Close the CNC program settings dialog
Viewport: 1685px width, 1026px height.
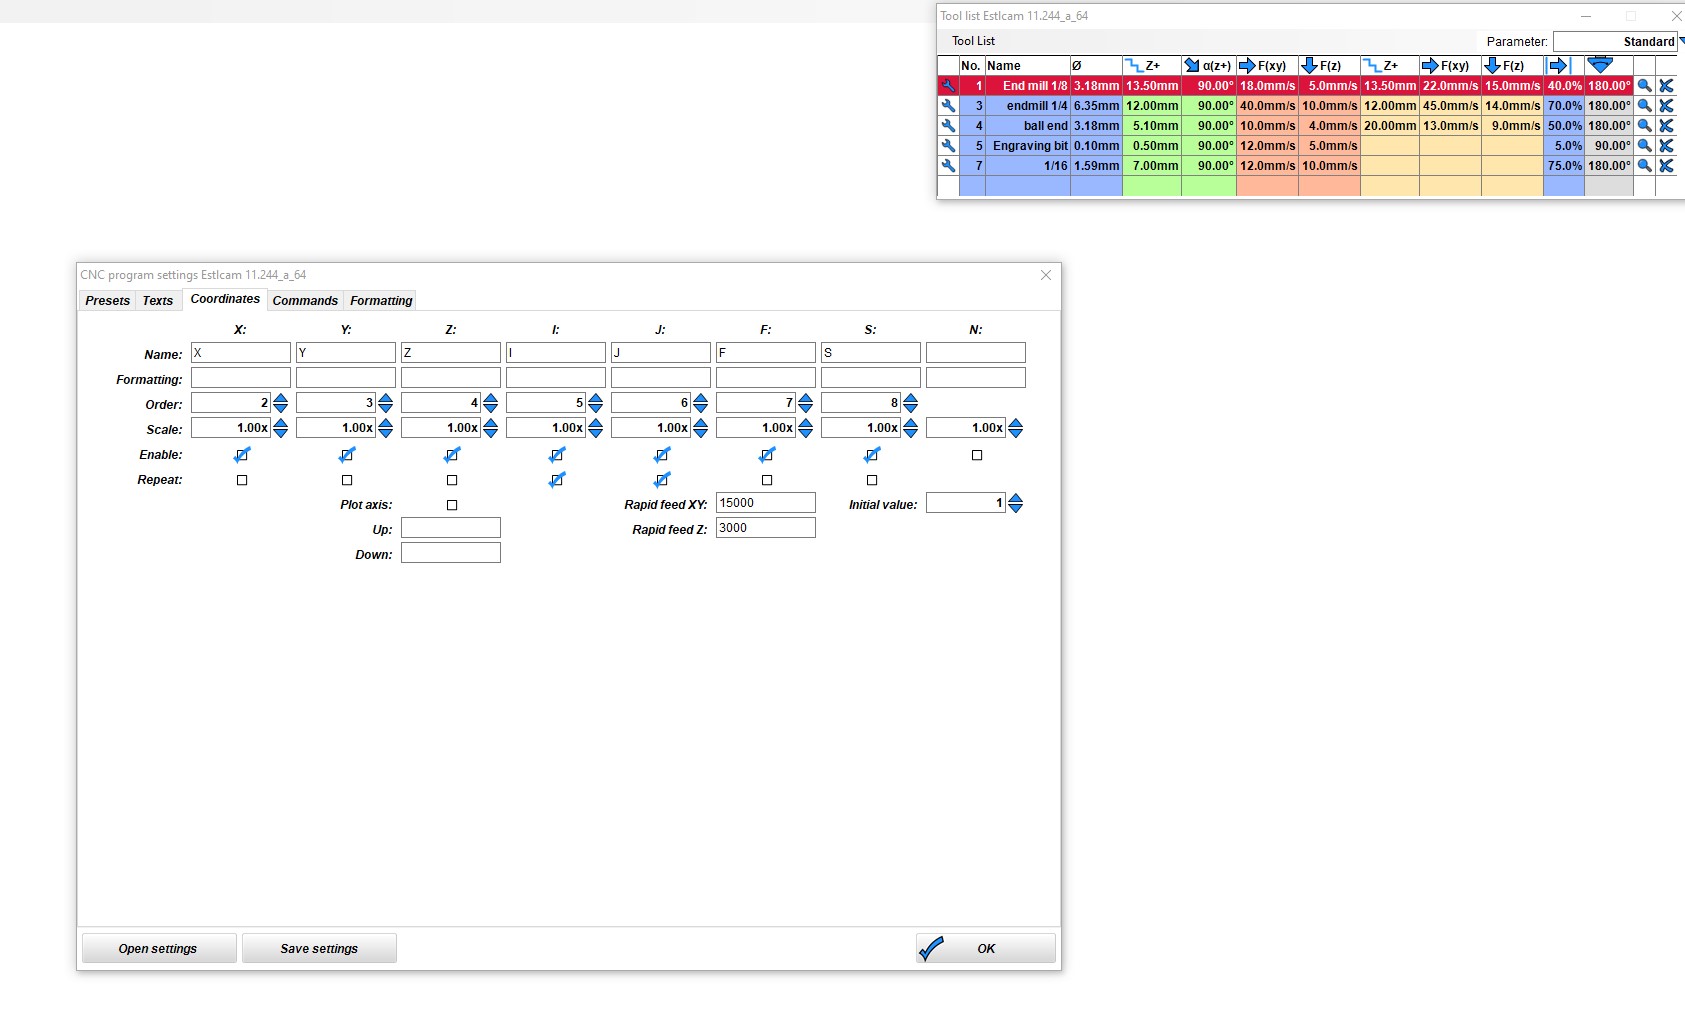[1046, 275]
